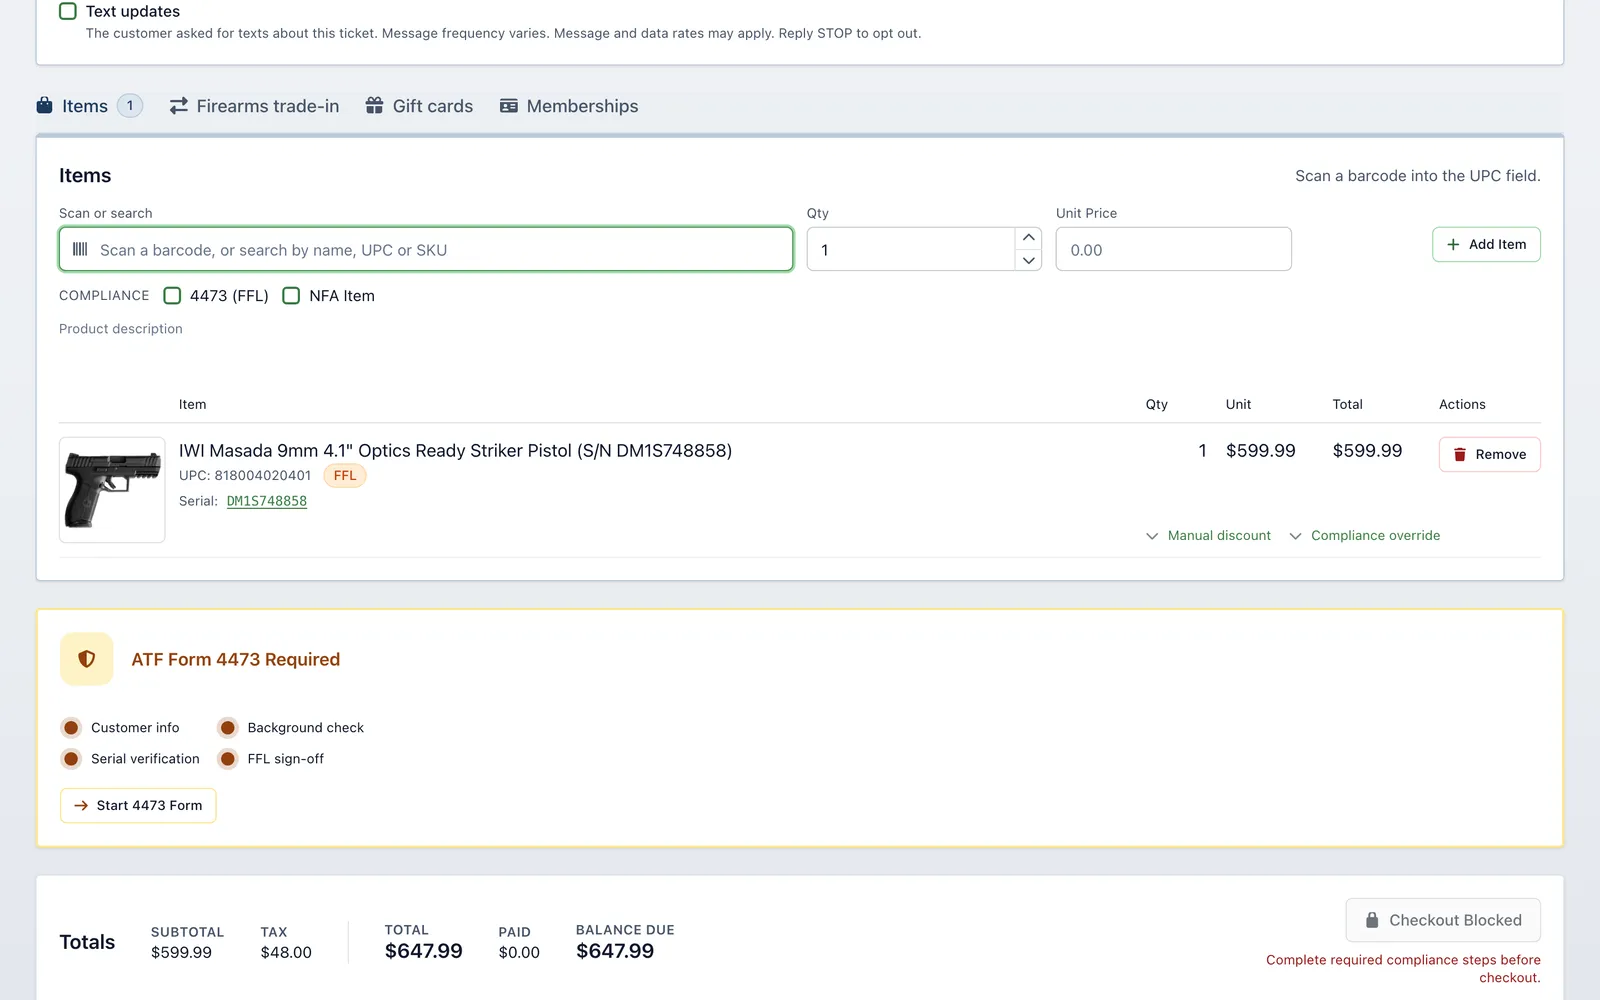Increase quantity with the up arrow
This screenshot has width=1600, height=1000.
pos(1028,238)
